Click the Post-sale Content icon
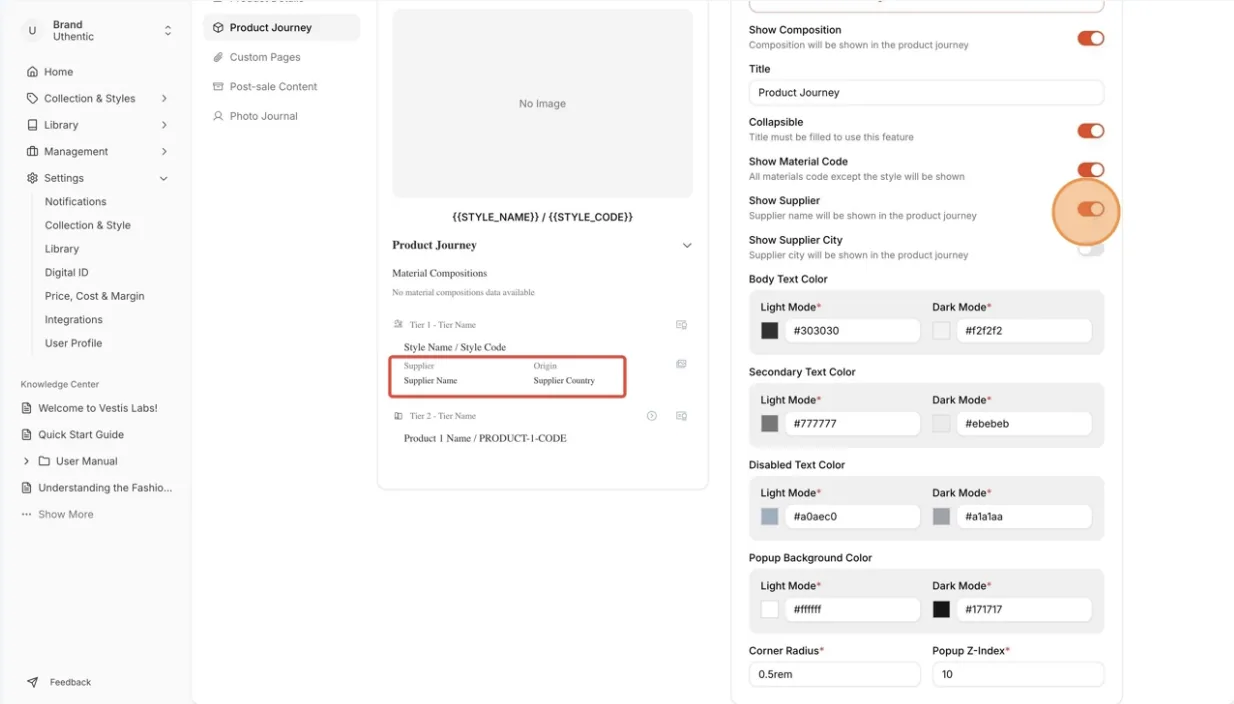The width and height of the screenshot is (1234, 704). (218, 87)
